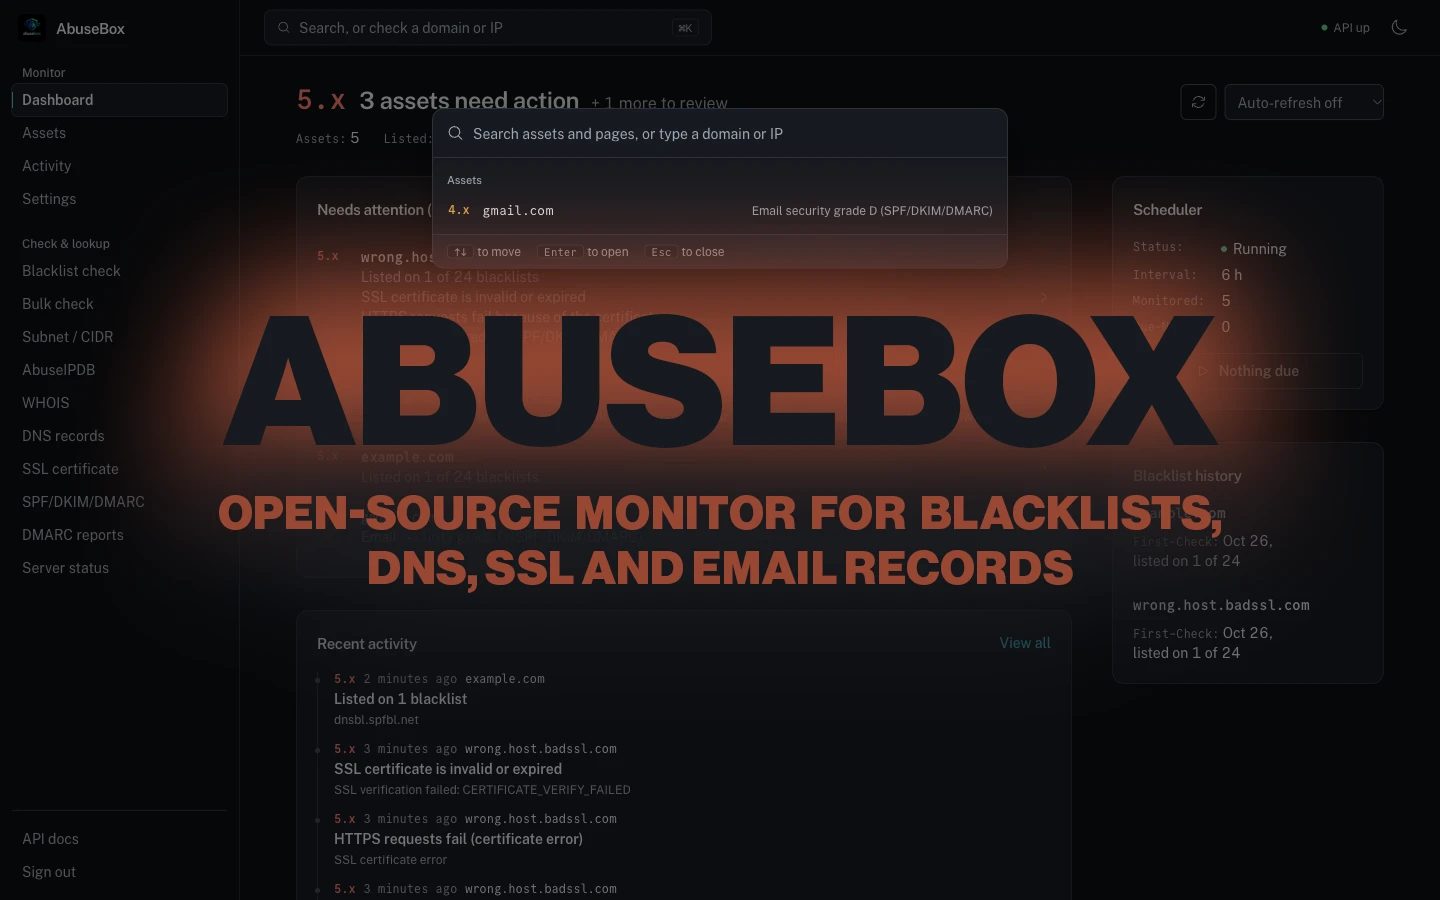Click the 'Listed on 1 blacklist' activity entry

(x=400, y=699)
